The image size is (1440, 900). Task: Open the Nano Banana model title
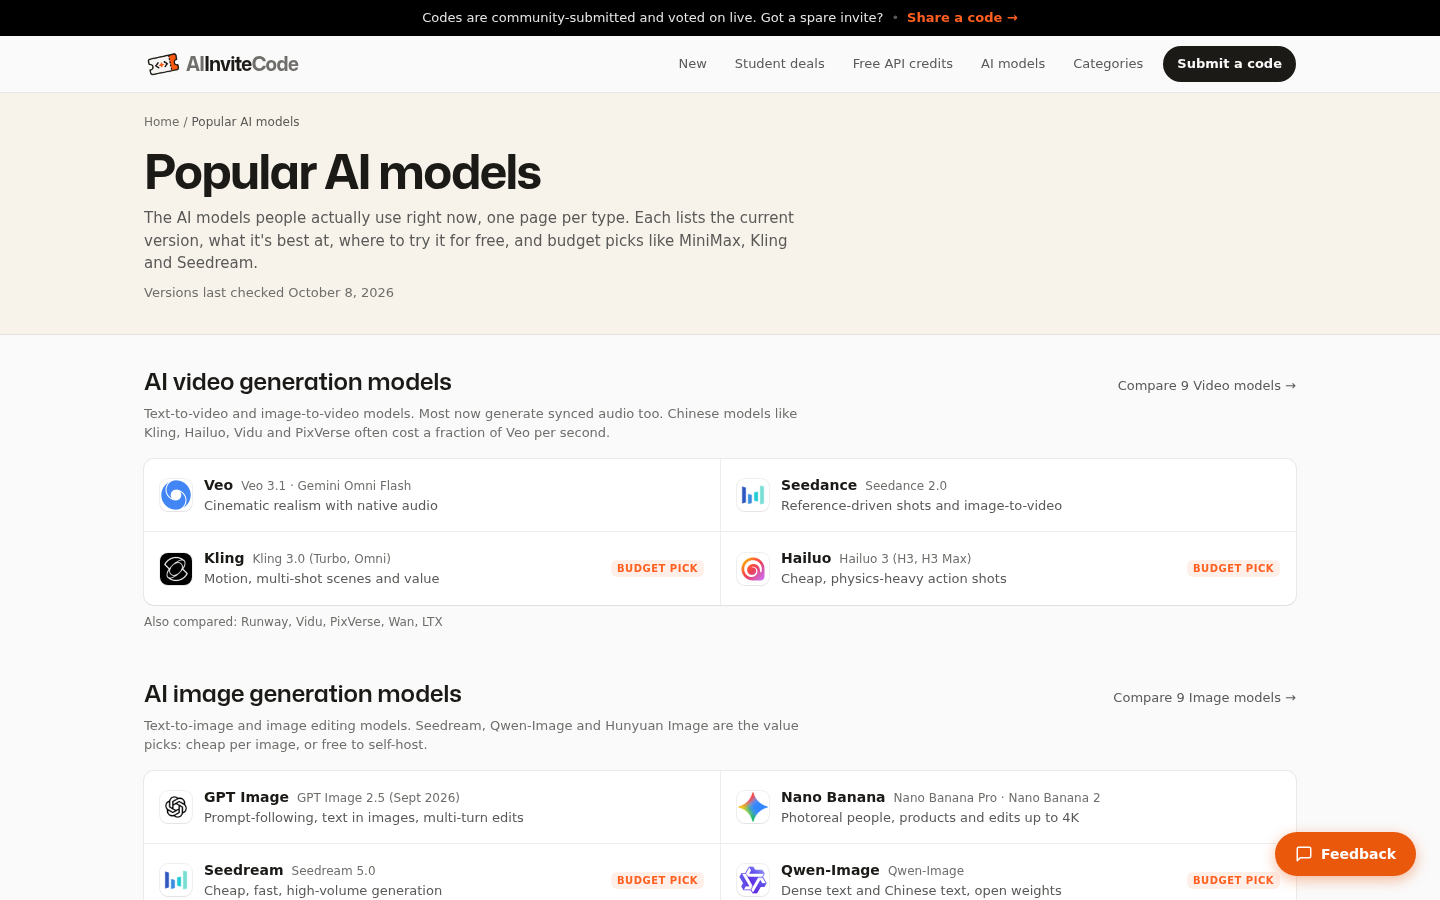(832, 797)
